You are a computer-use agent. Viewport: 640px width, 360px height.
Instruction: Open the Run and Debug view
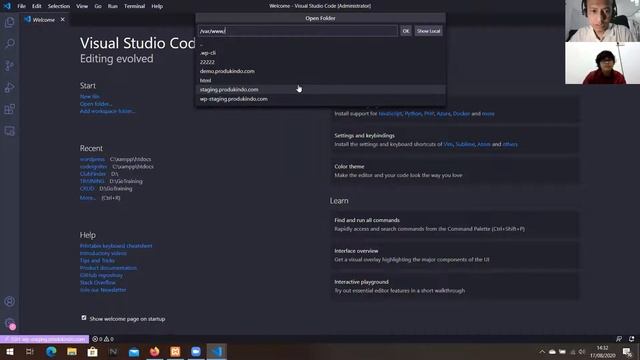(x=10, y=87)
